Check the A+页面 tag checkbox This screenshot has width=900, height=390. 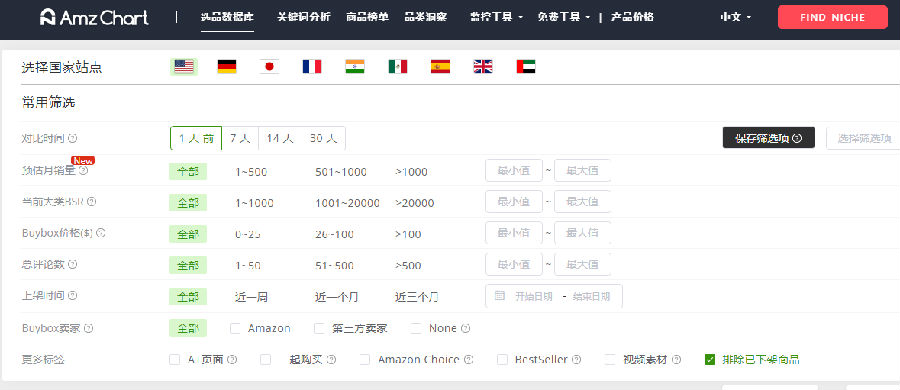[x=174, y=360]
